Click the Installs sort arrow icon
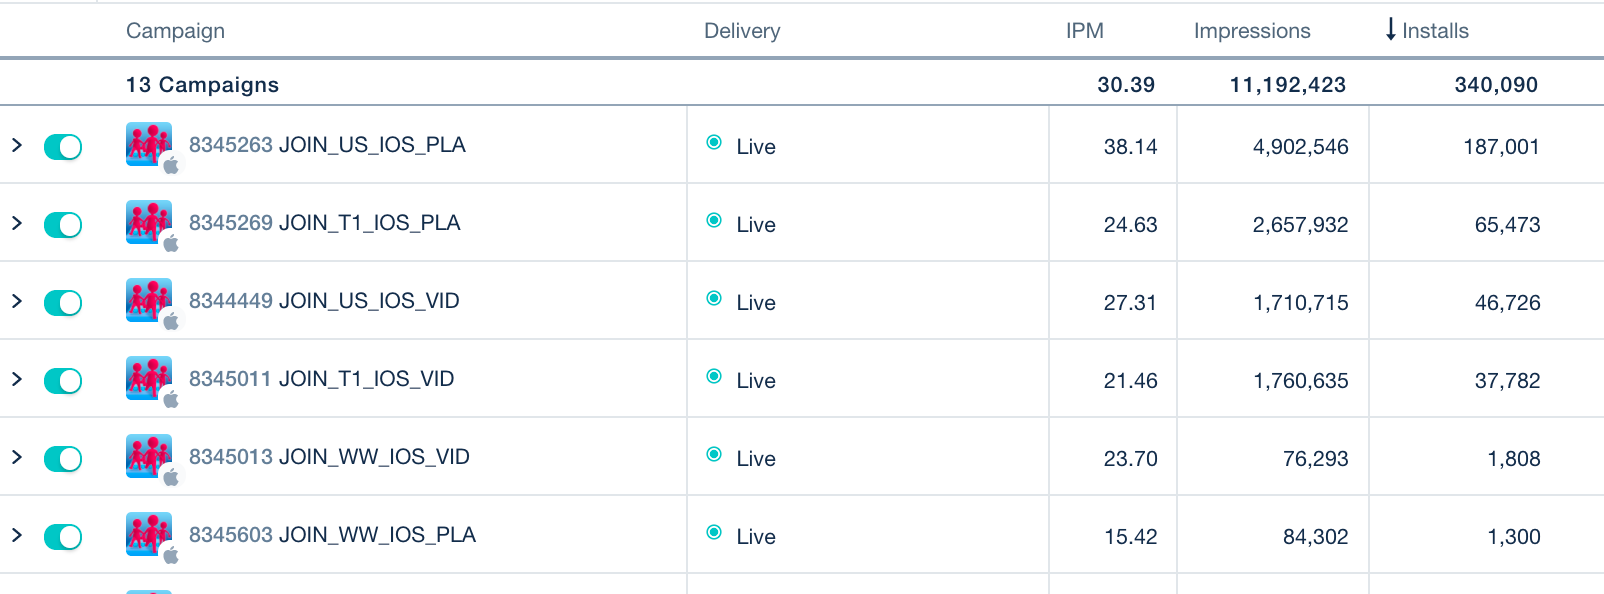Image resolution: width=1604 pixels, height=594 pixels. coord(1390,30)
